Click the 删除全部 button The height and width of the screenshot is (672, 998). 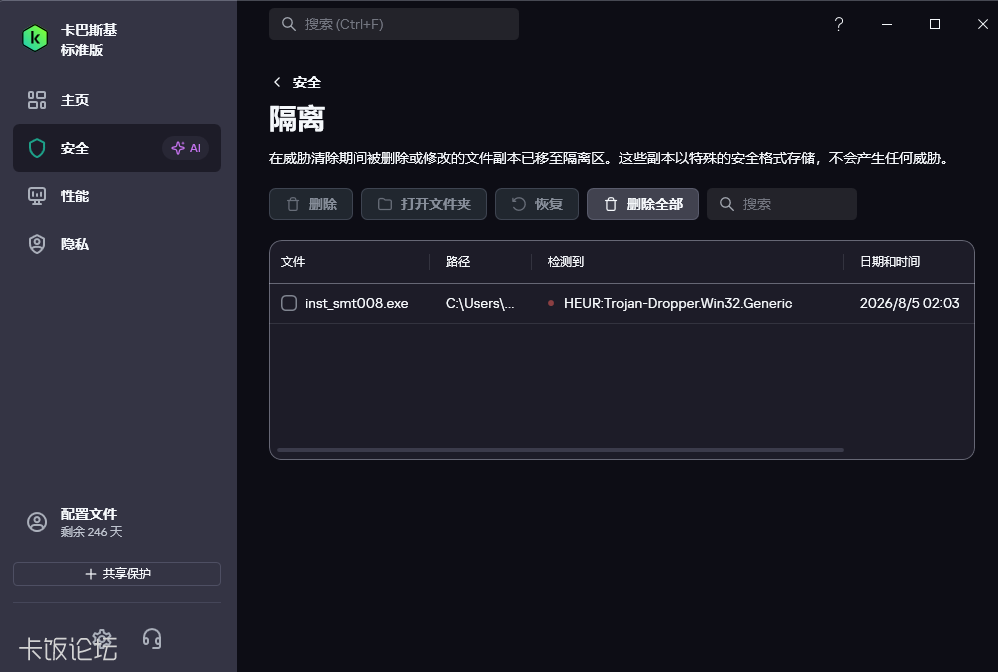pyautogui.click(x=643, y=204)
